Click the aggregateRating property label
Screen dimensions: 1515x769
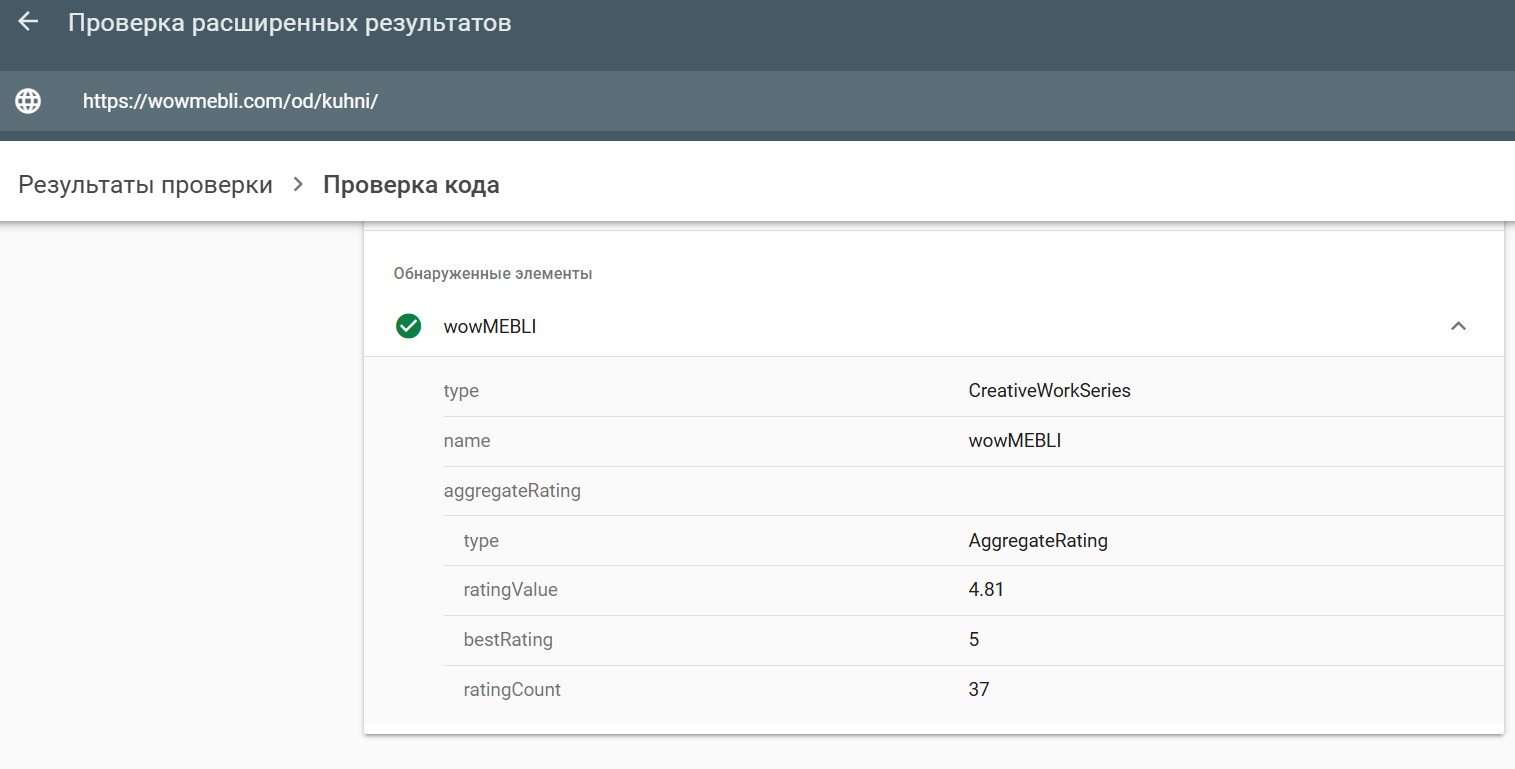512,491
